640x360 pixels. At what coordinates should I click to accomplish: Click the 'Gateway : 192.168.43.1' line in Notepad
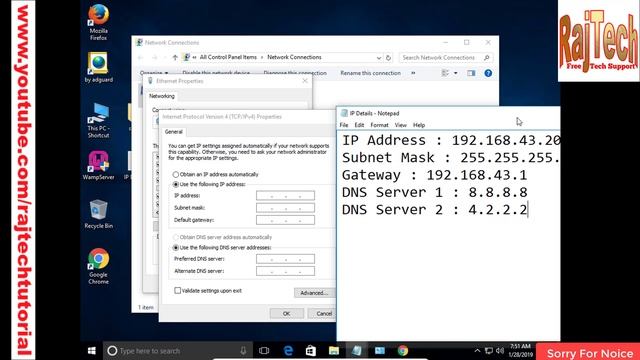[x=434, y=175]
